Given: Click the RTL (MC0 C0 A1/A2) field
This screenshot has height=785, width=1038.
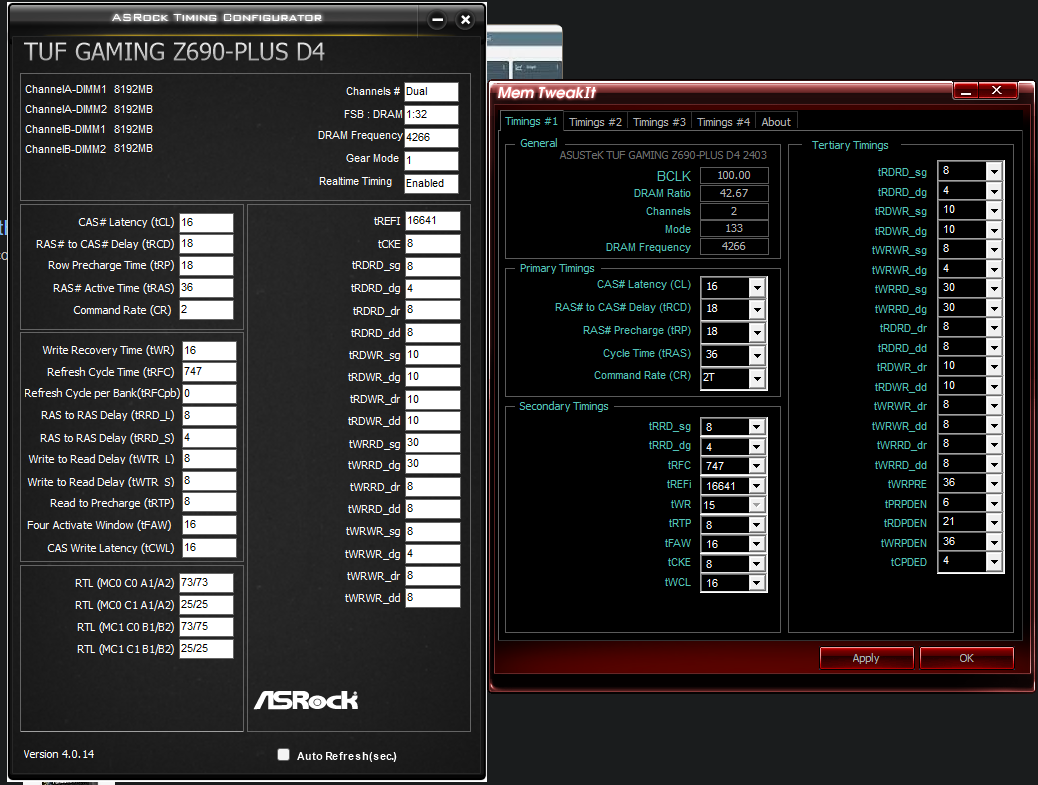Looking at the screenshot, I should [207, 582].
